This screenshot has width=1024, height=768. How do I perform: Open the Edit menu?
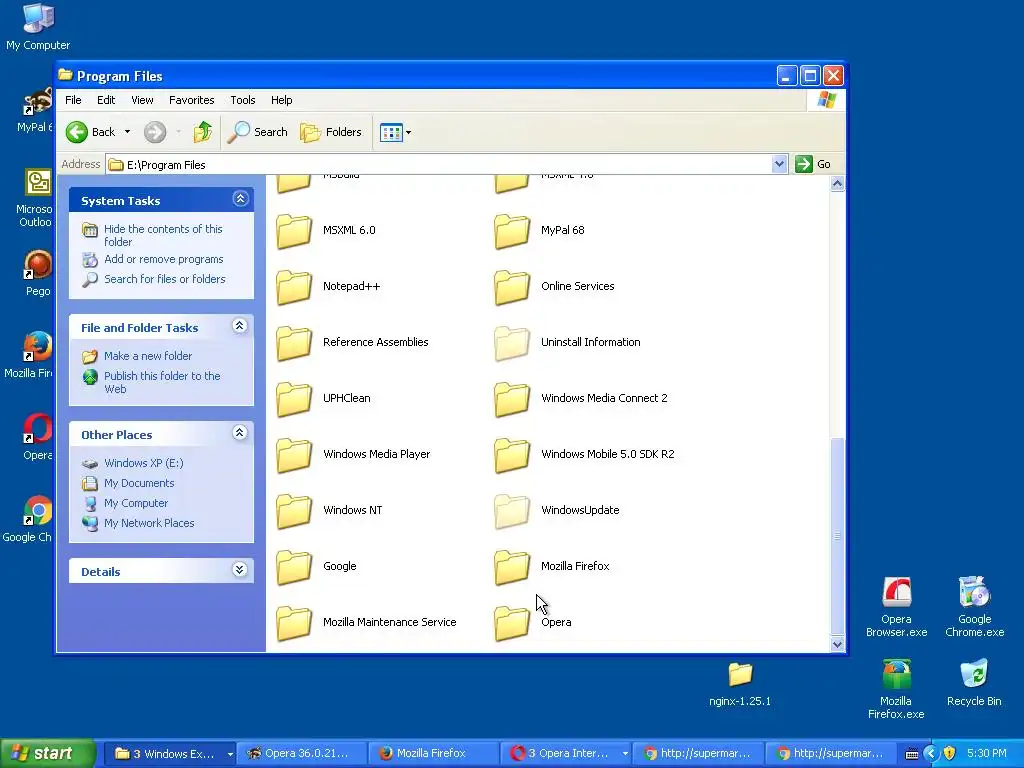(x=106, y=100)
